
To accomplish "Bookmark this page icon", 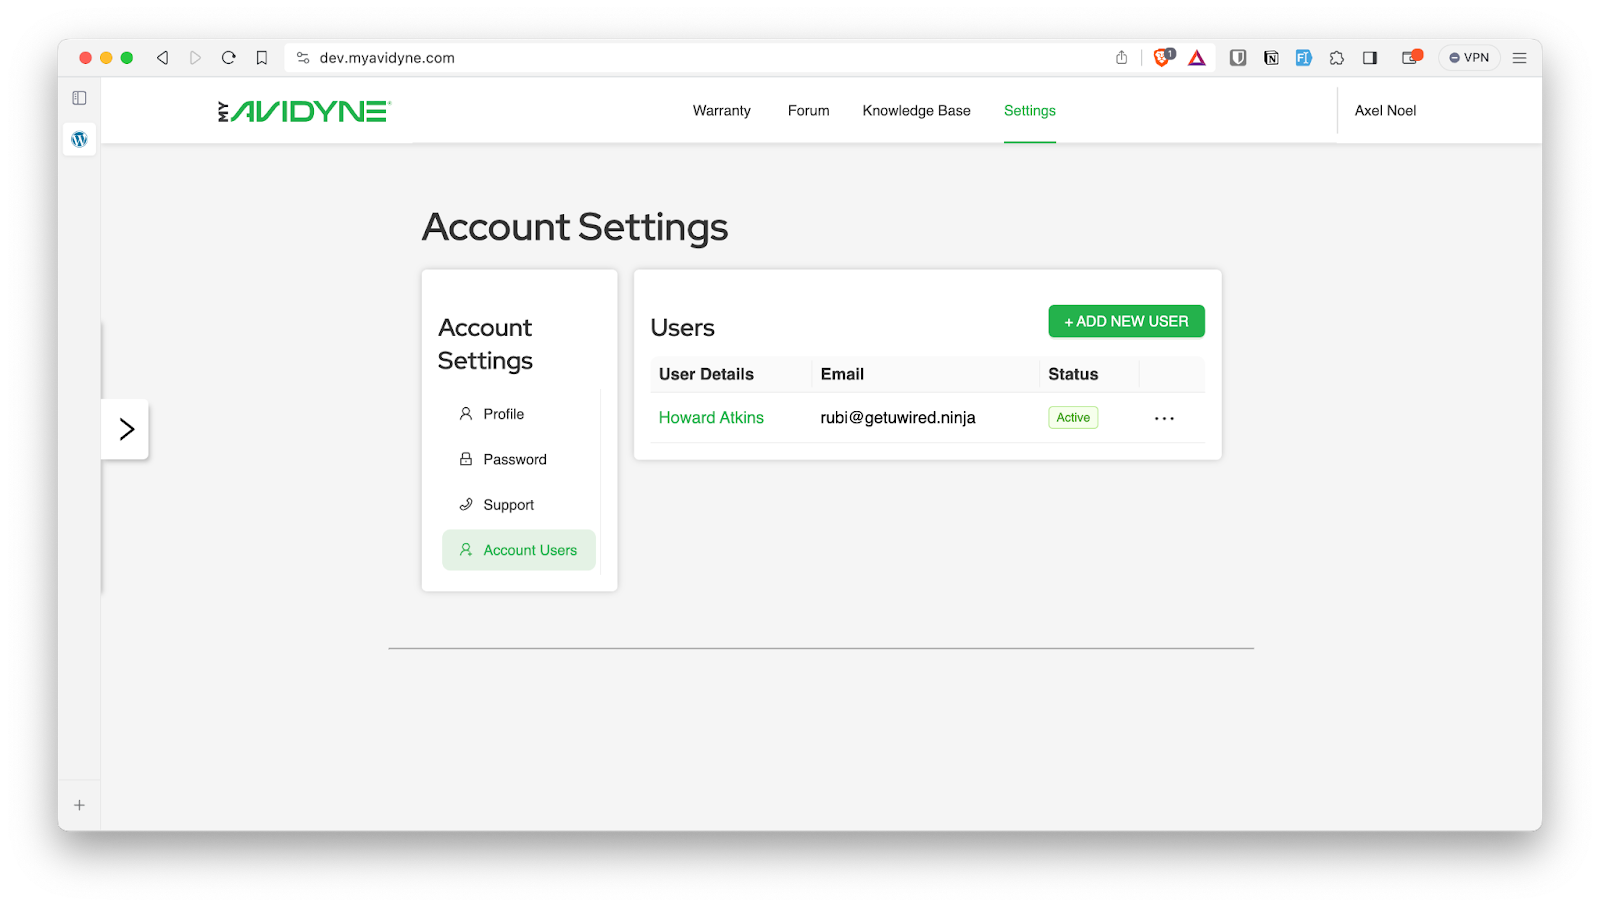I will coord(262,58).
